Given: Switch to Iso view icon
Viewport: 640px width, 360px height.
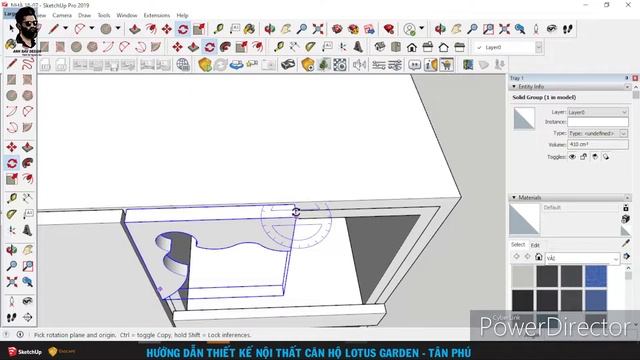Looking at the screenshot, I should (x=380, y=47).
